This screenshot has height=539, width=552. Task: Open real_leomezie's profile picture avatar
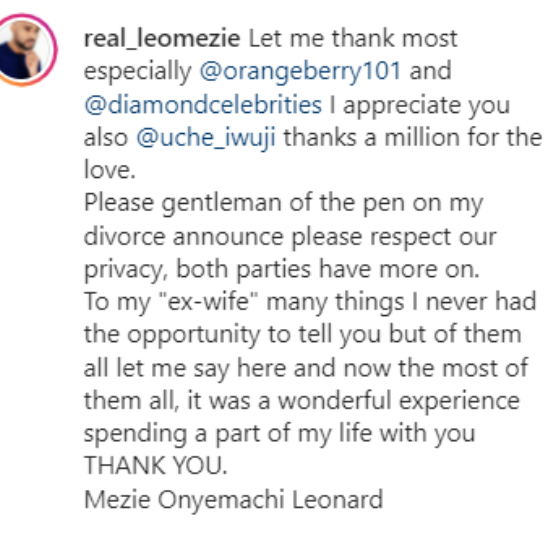[23, 50]
